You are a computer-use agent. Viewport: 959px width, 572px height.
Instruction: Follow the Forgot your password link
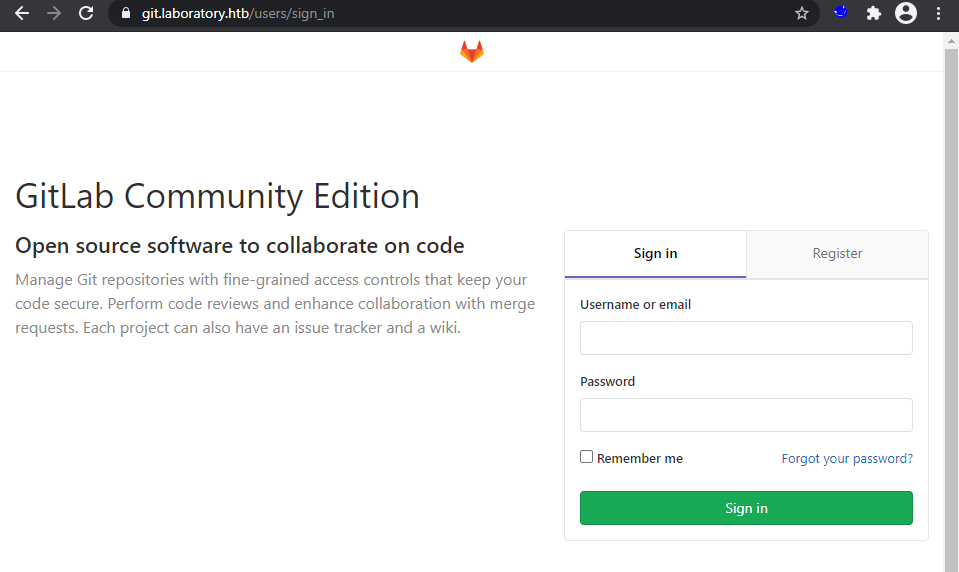coord(847,459)
